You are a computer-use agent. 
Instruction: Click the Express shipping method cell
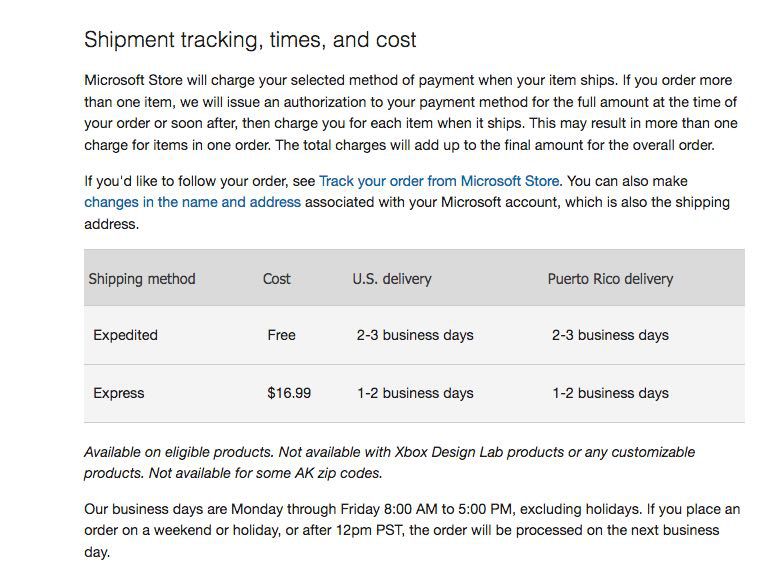click(119, 393)
